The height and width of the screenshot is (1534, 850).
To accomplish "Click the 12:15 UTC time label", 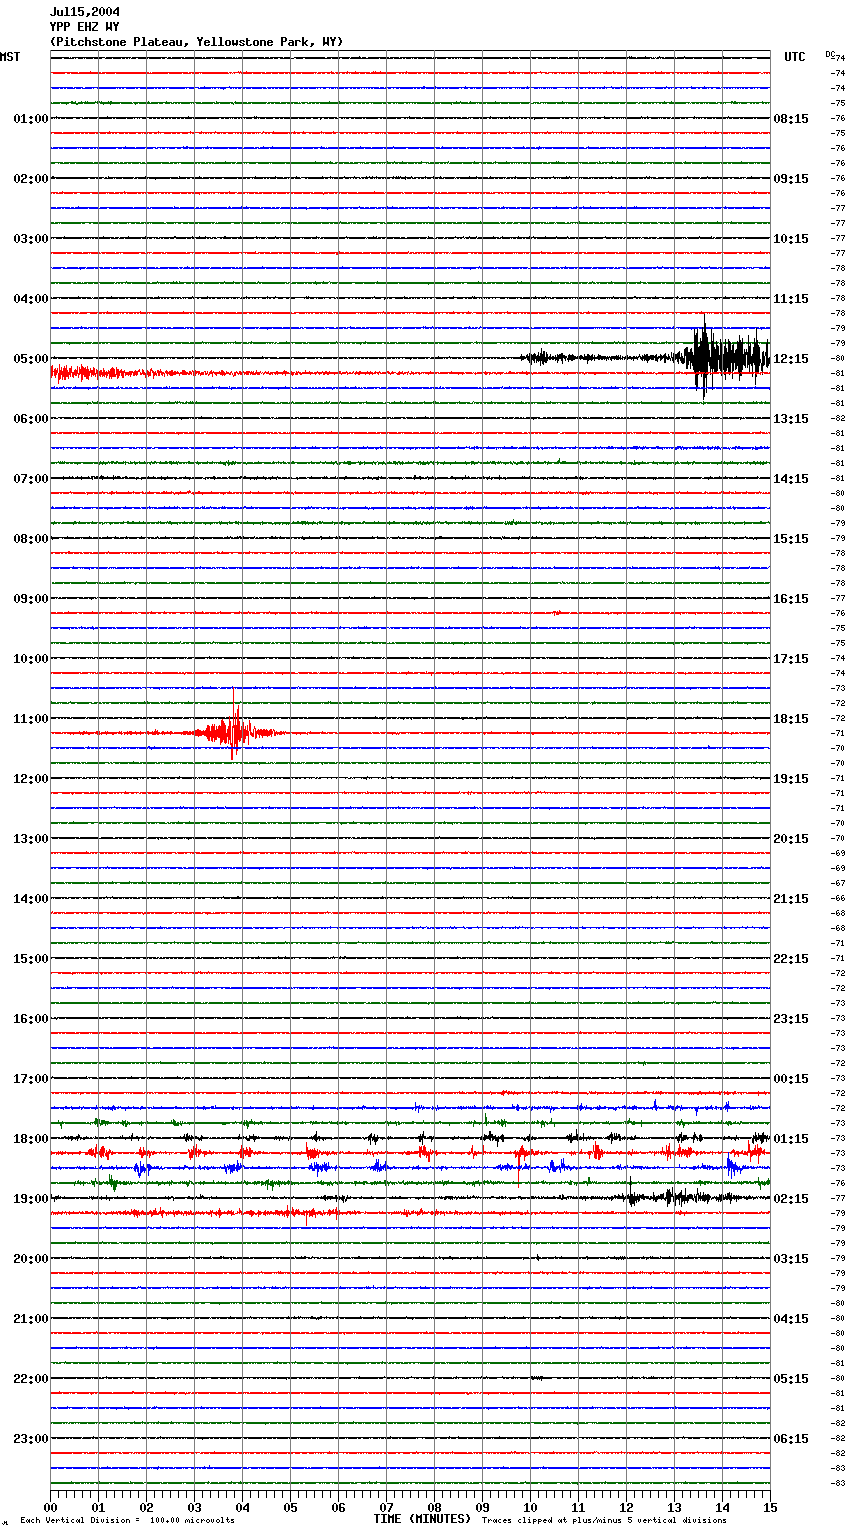I will pos(791,359).
